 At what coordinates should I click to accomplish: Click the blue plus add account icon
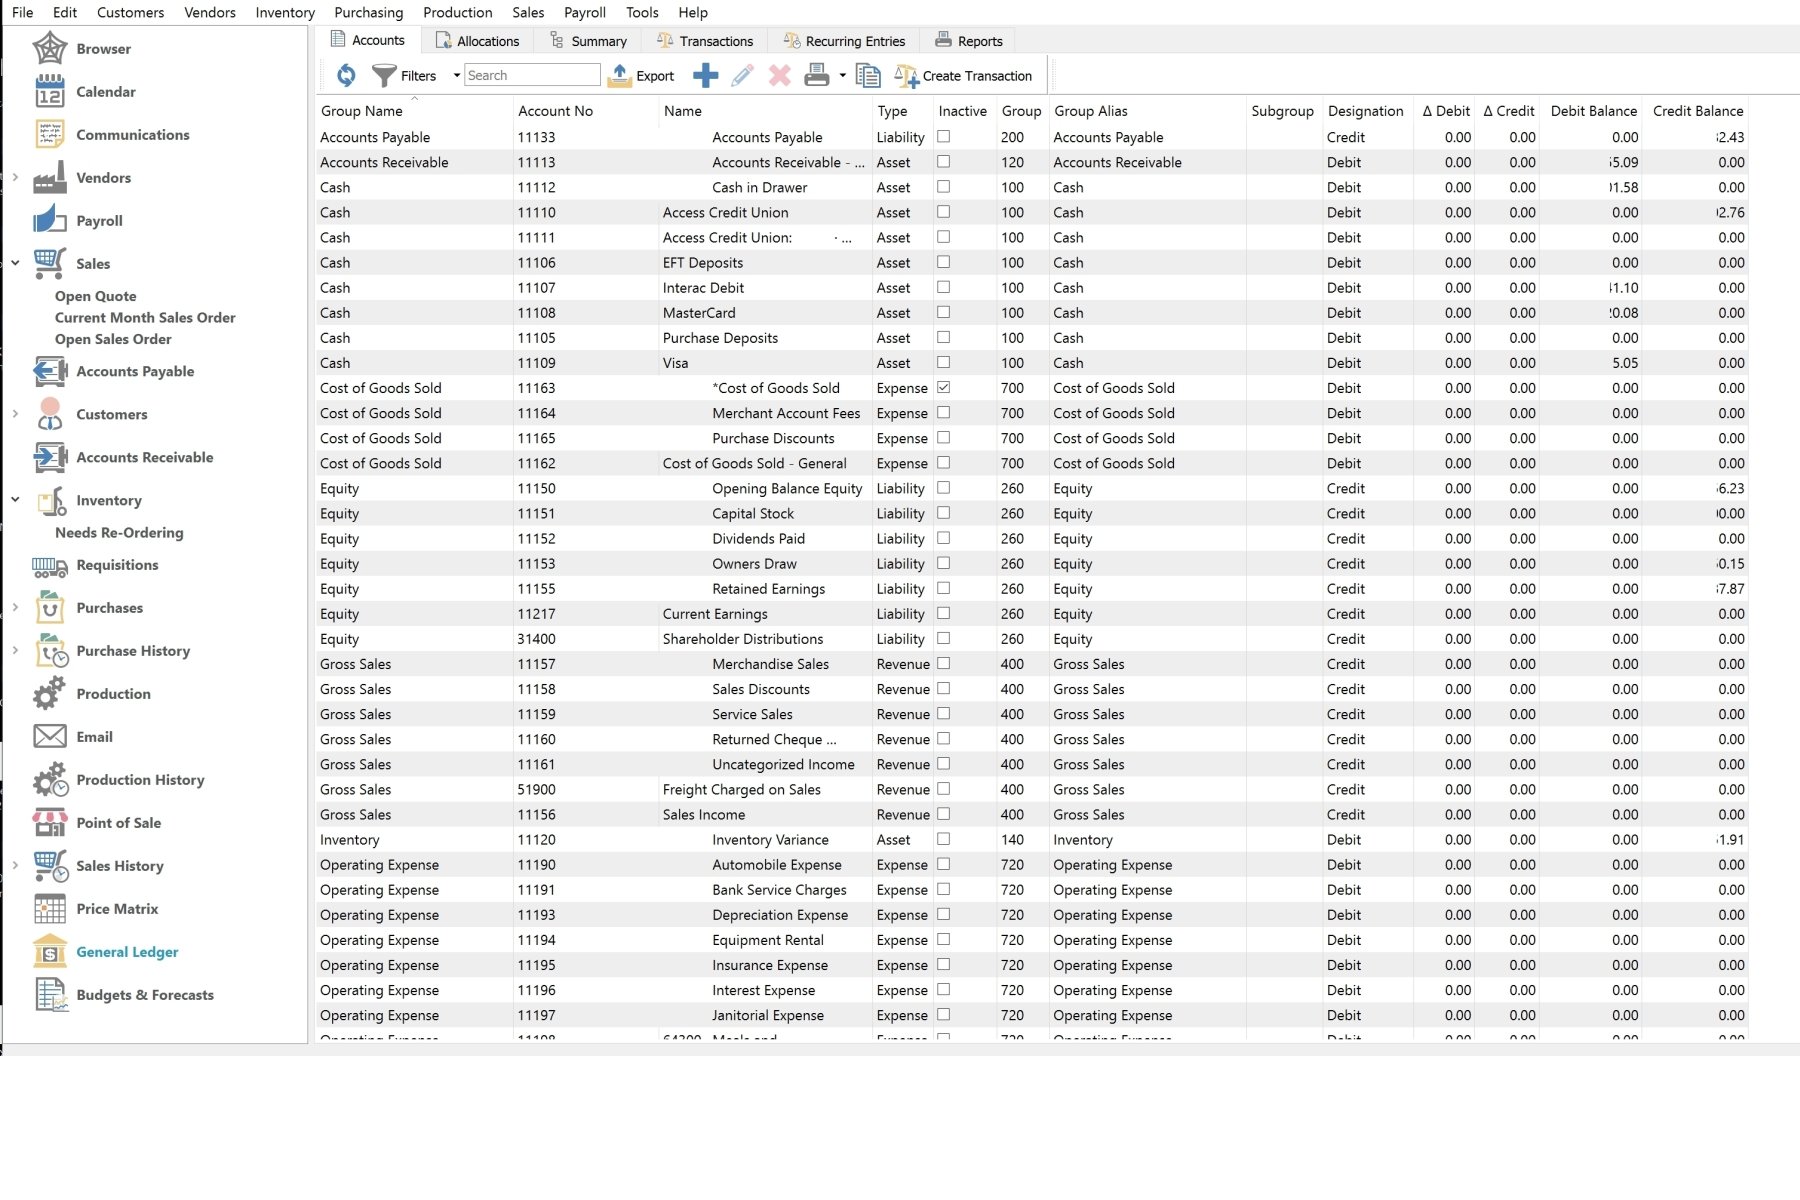pos(705,75)
